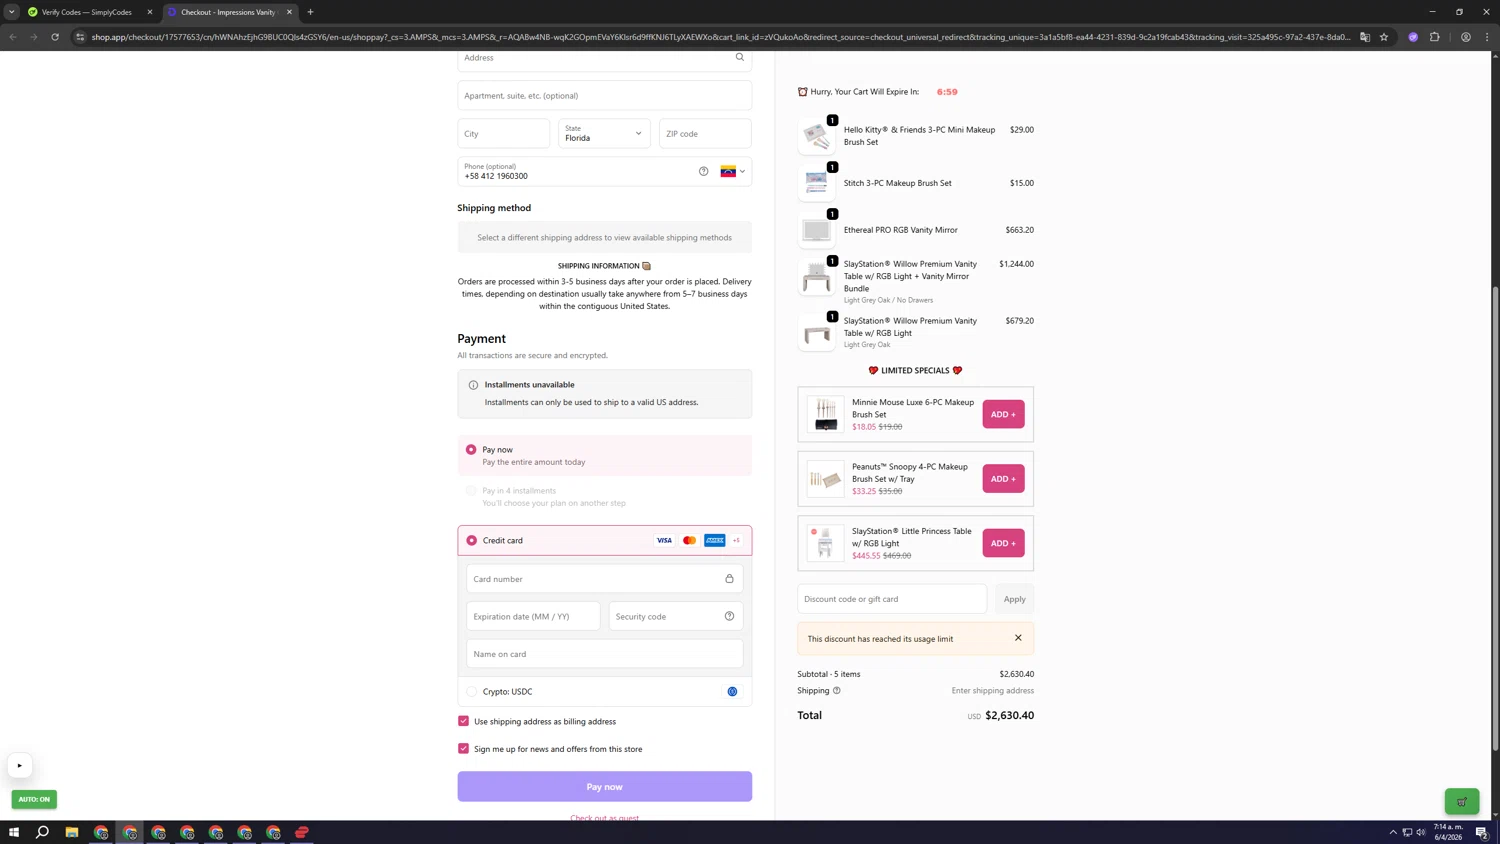Open the phone number help icon
The width and height of the screenshot is (1500, 844).
(x=703, y=171)
